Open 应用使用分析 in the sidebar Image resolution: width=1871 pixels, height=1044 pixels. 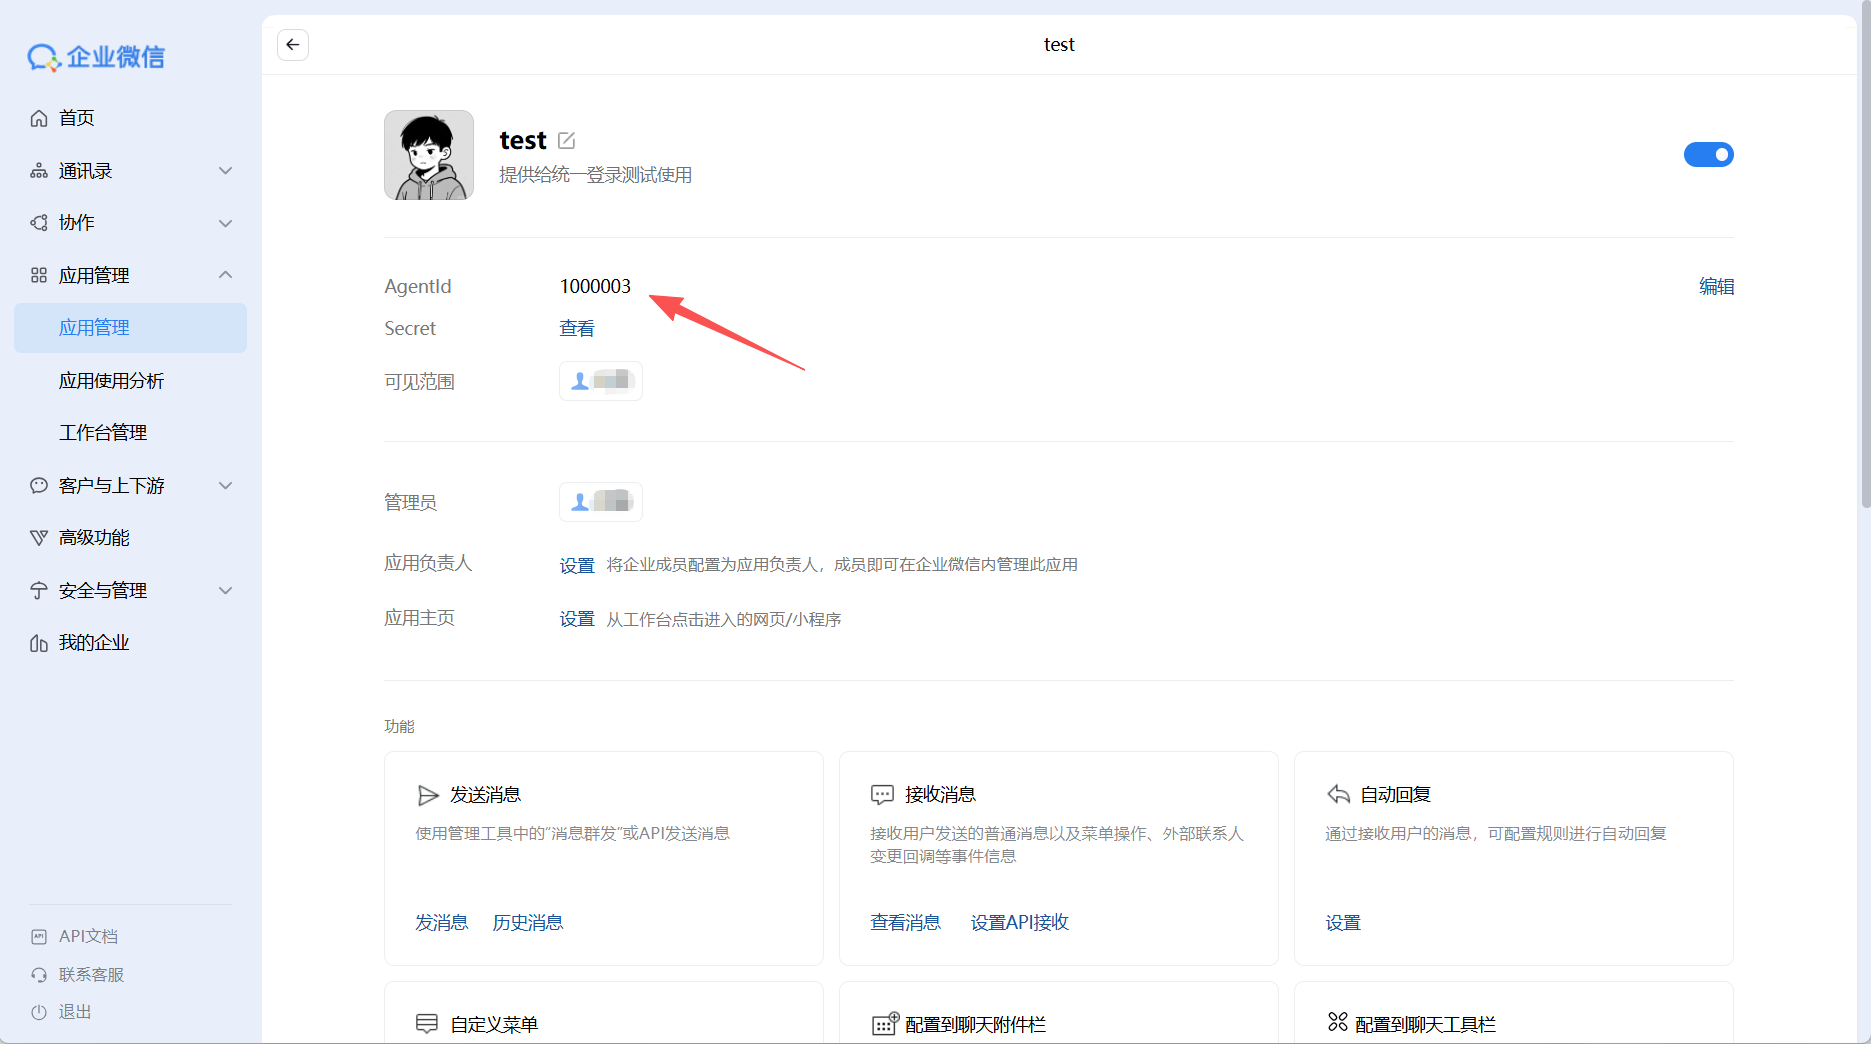pos(112,380)
